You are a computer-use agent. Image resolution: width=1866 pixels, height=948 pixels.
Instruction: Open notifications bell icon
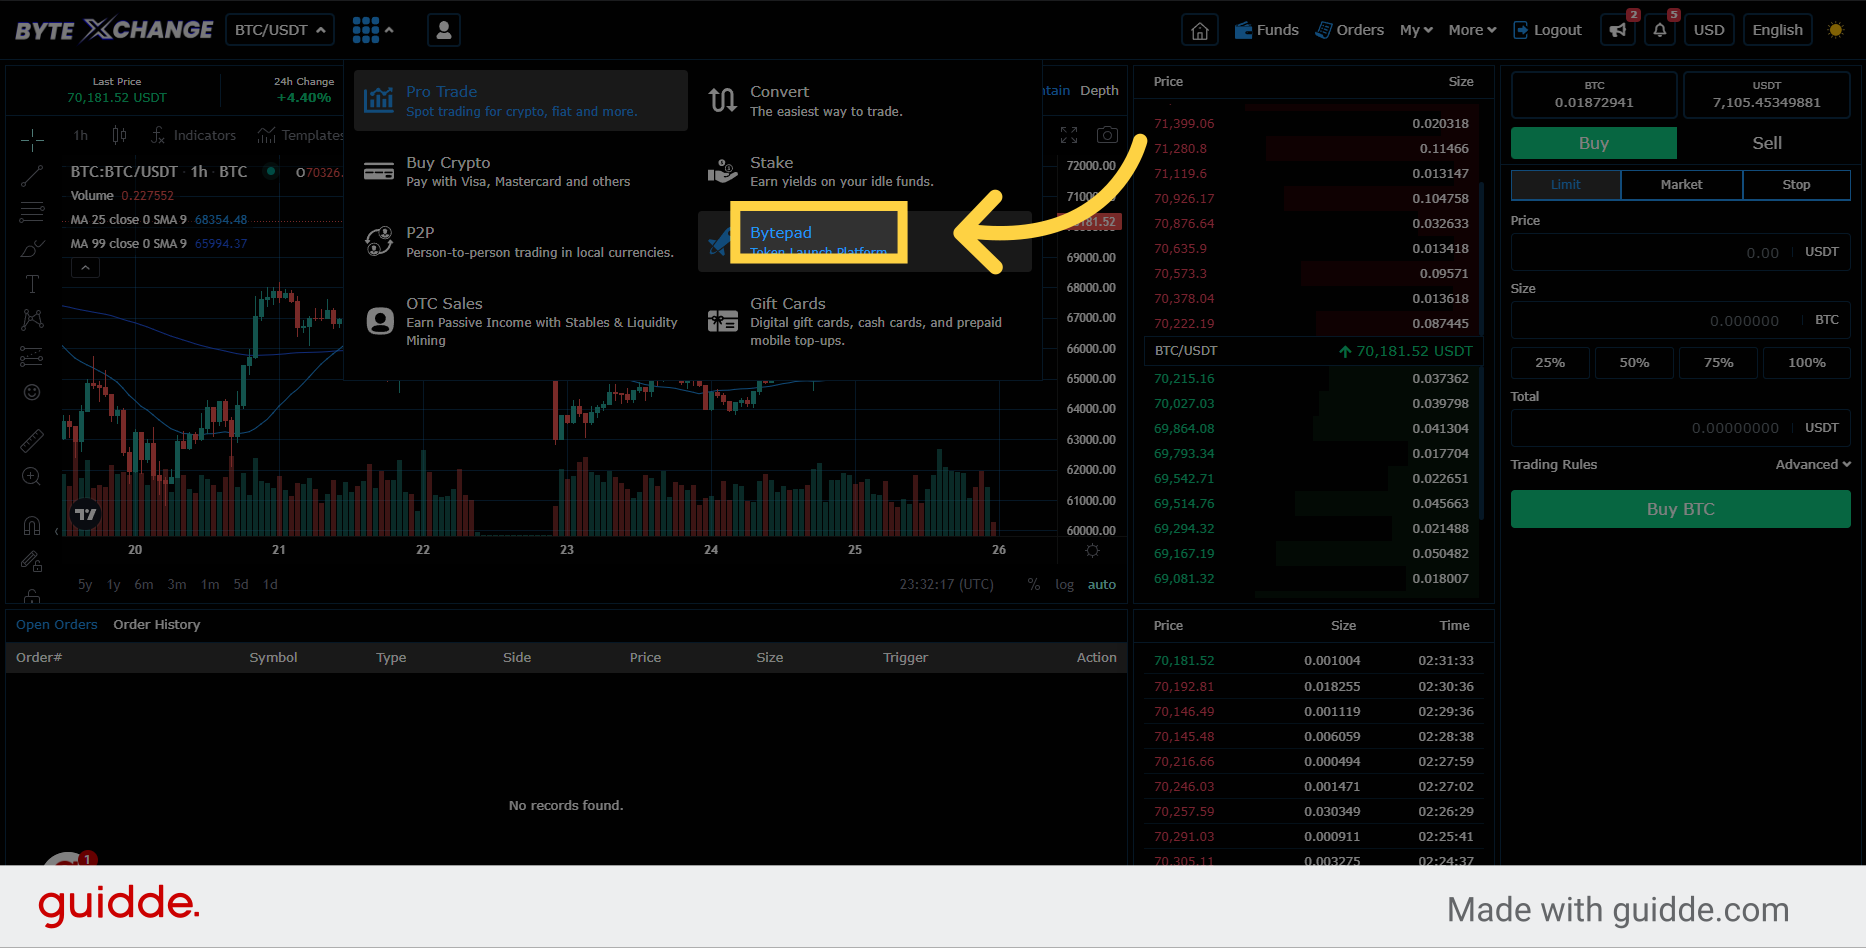1660,30
